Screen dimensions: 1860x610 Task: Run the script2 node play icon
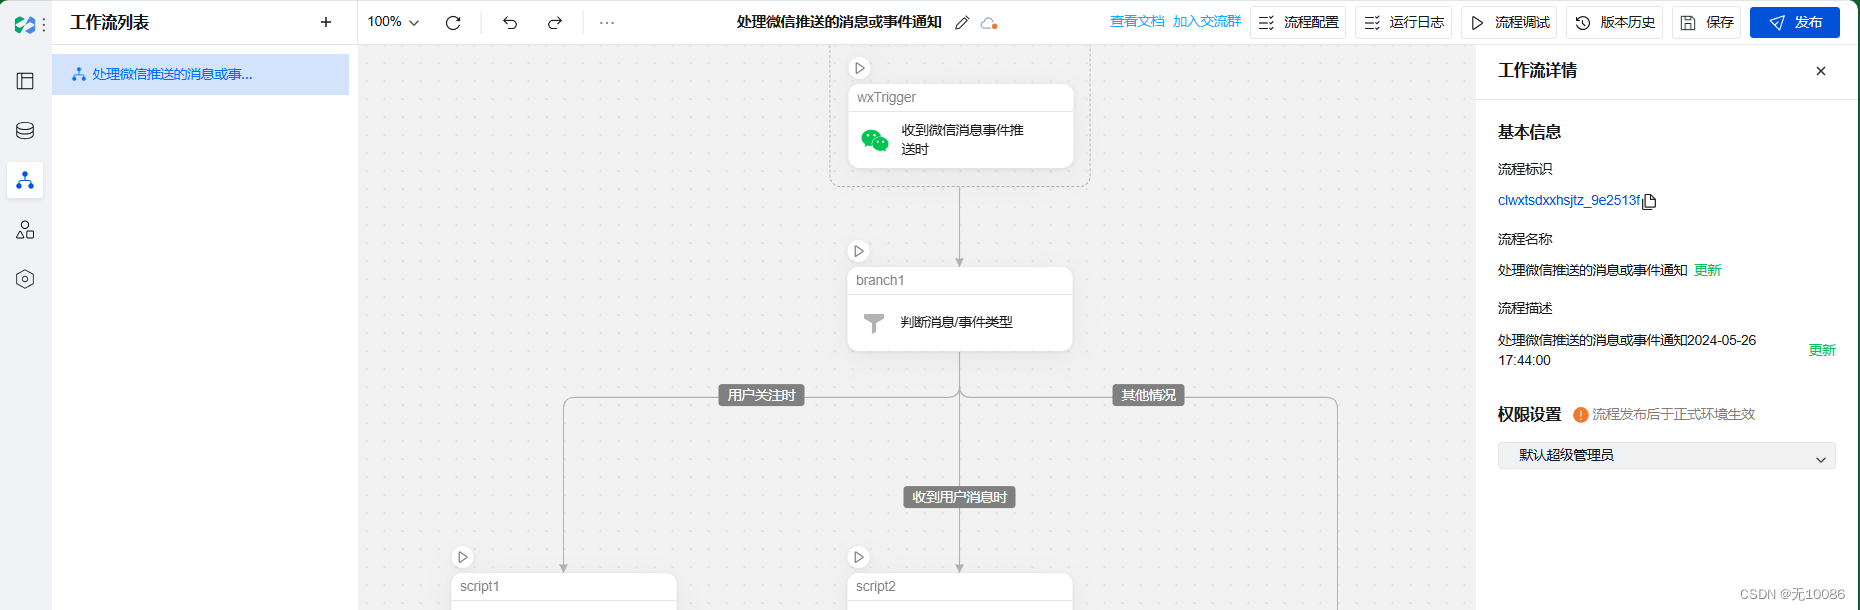pos(858,557)
